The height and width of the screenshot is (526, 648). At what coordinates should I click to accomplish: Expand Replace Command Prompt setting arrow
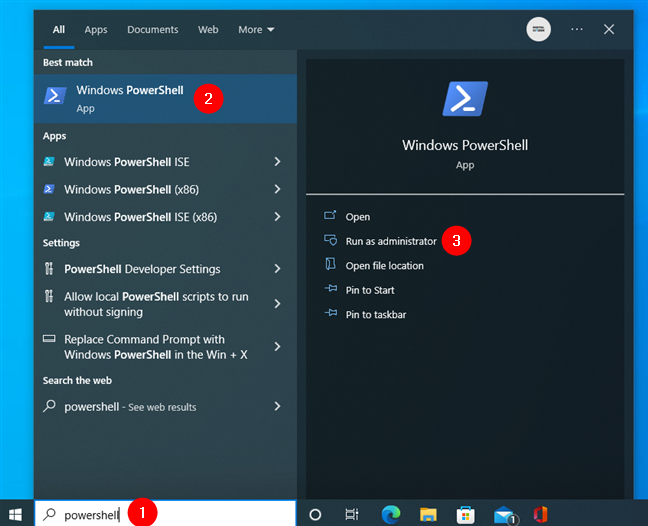278,346
